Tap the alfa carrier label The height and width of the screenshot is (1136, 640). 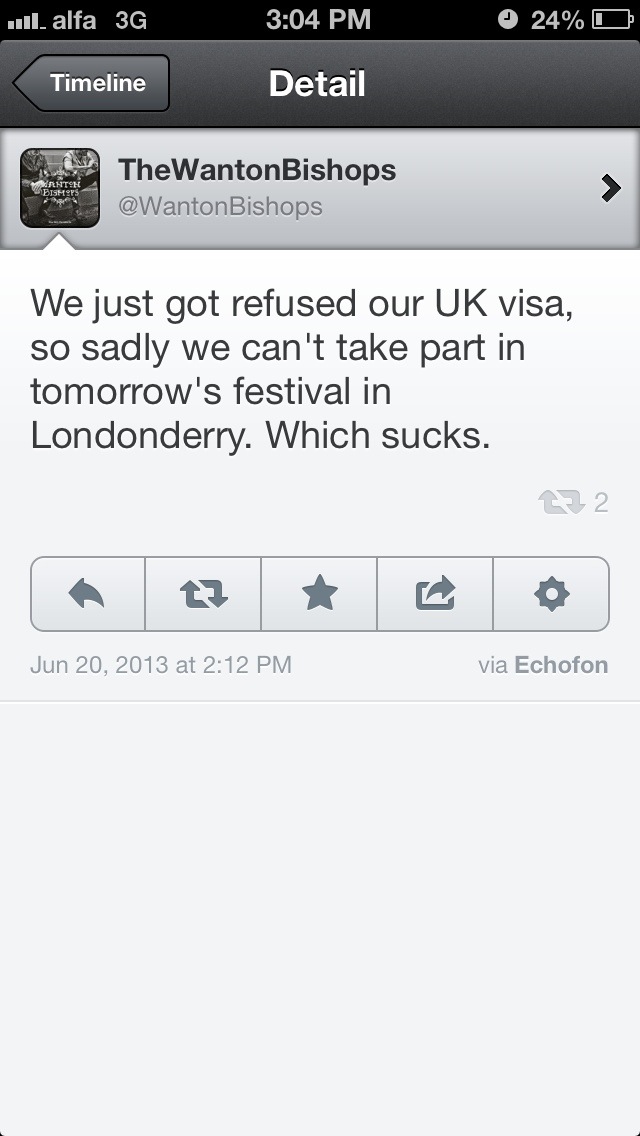[74, 19]
